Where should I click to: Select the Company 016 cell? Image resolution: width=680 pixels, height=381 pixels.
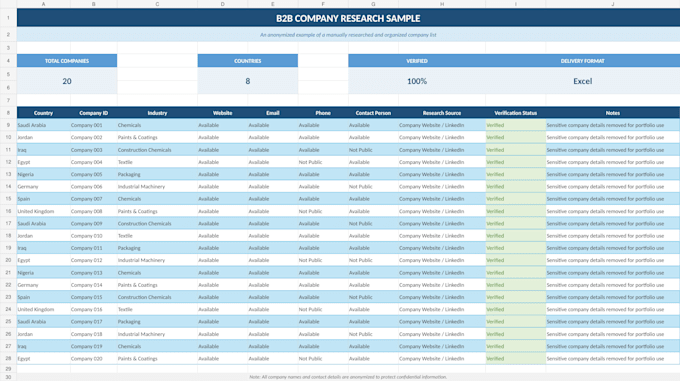coord(94,309)
